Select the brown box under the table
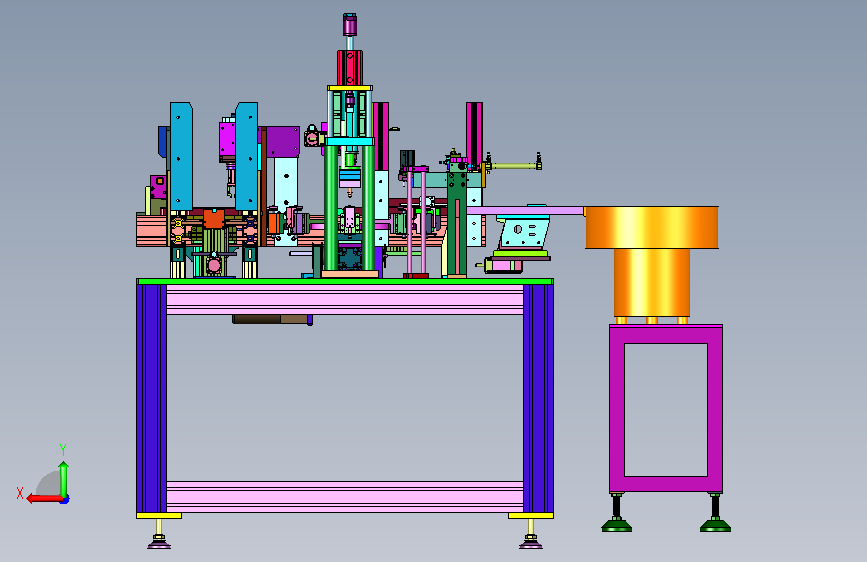Image resolution: width=867 pixels, height=562 pixels. tap(272, 319)
